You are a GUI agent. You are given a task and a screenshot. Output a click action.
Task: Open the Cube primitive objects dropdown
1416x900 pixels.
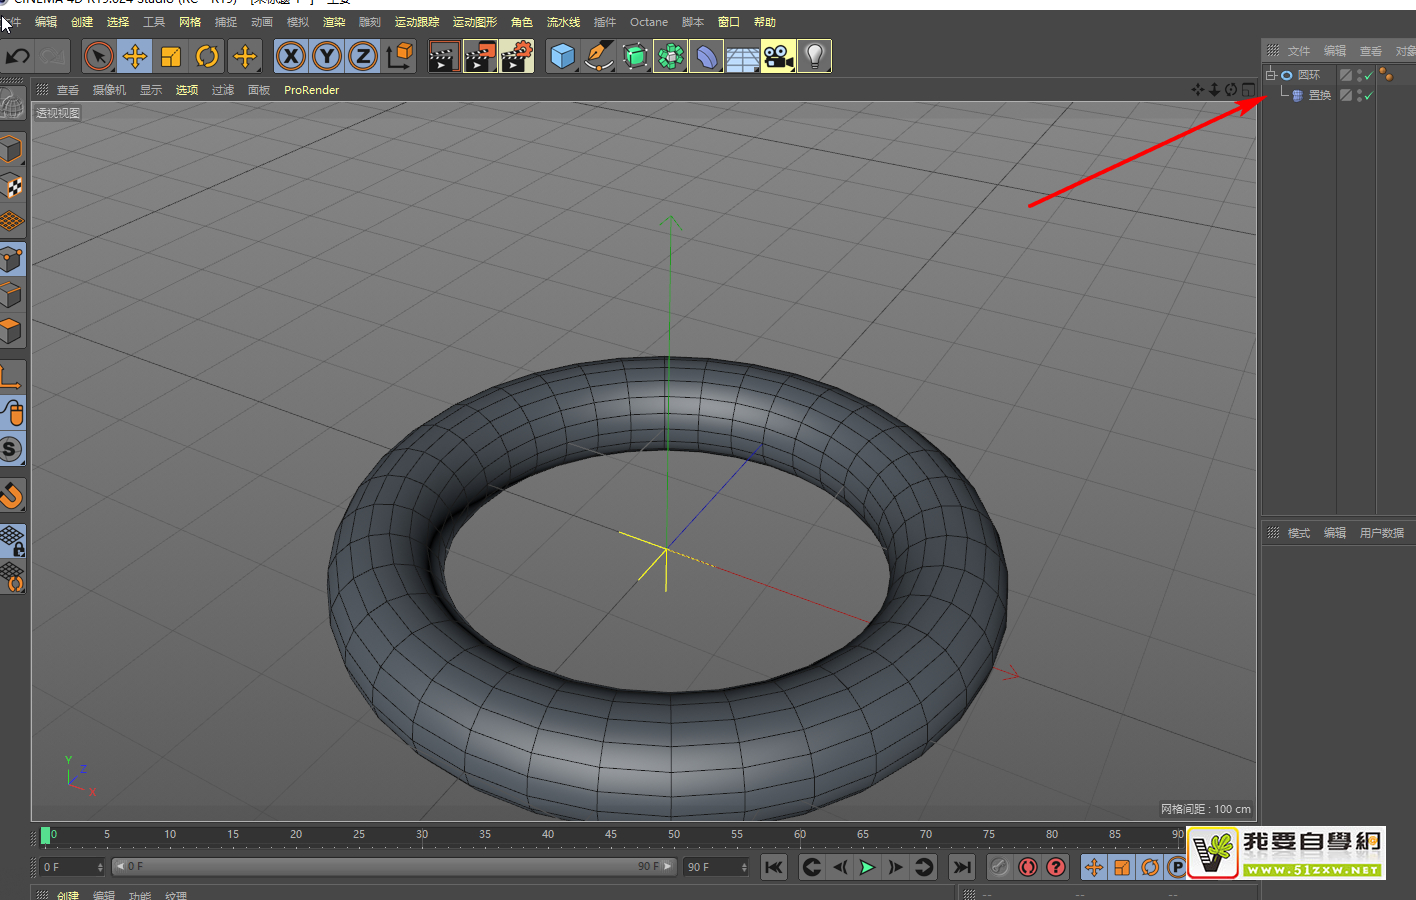click(563, 56)
